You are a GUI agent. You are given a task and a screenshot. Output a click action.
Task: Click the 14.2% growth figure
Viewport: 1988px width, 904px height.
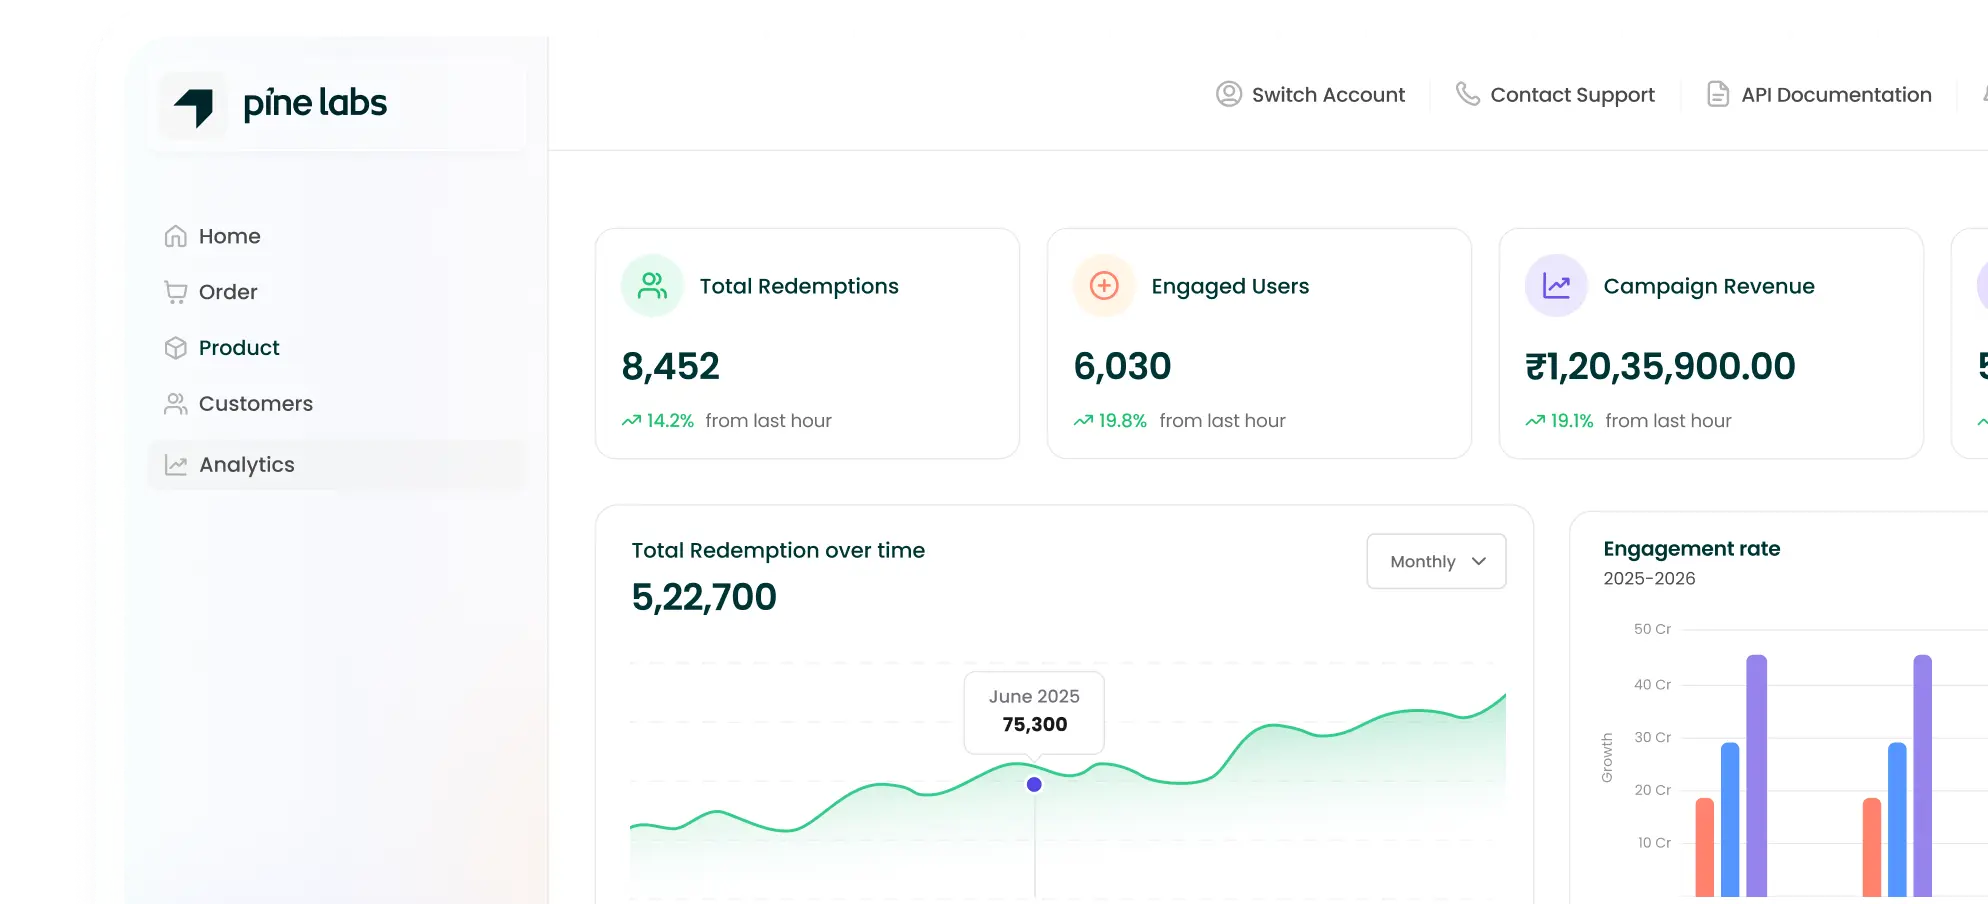click(x=670, y=421)
